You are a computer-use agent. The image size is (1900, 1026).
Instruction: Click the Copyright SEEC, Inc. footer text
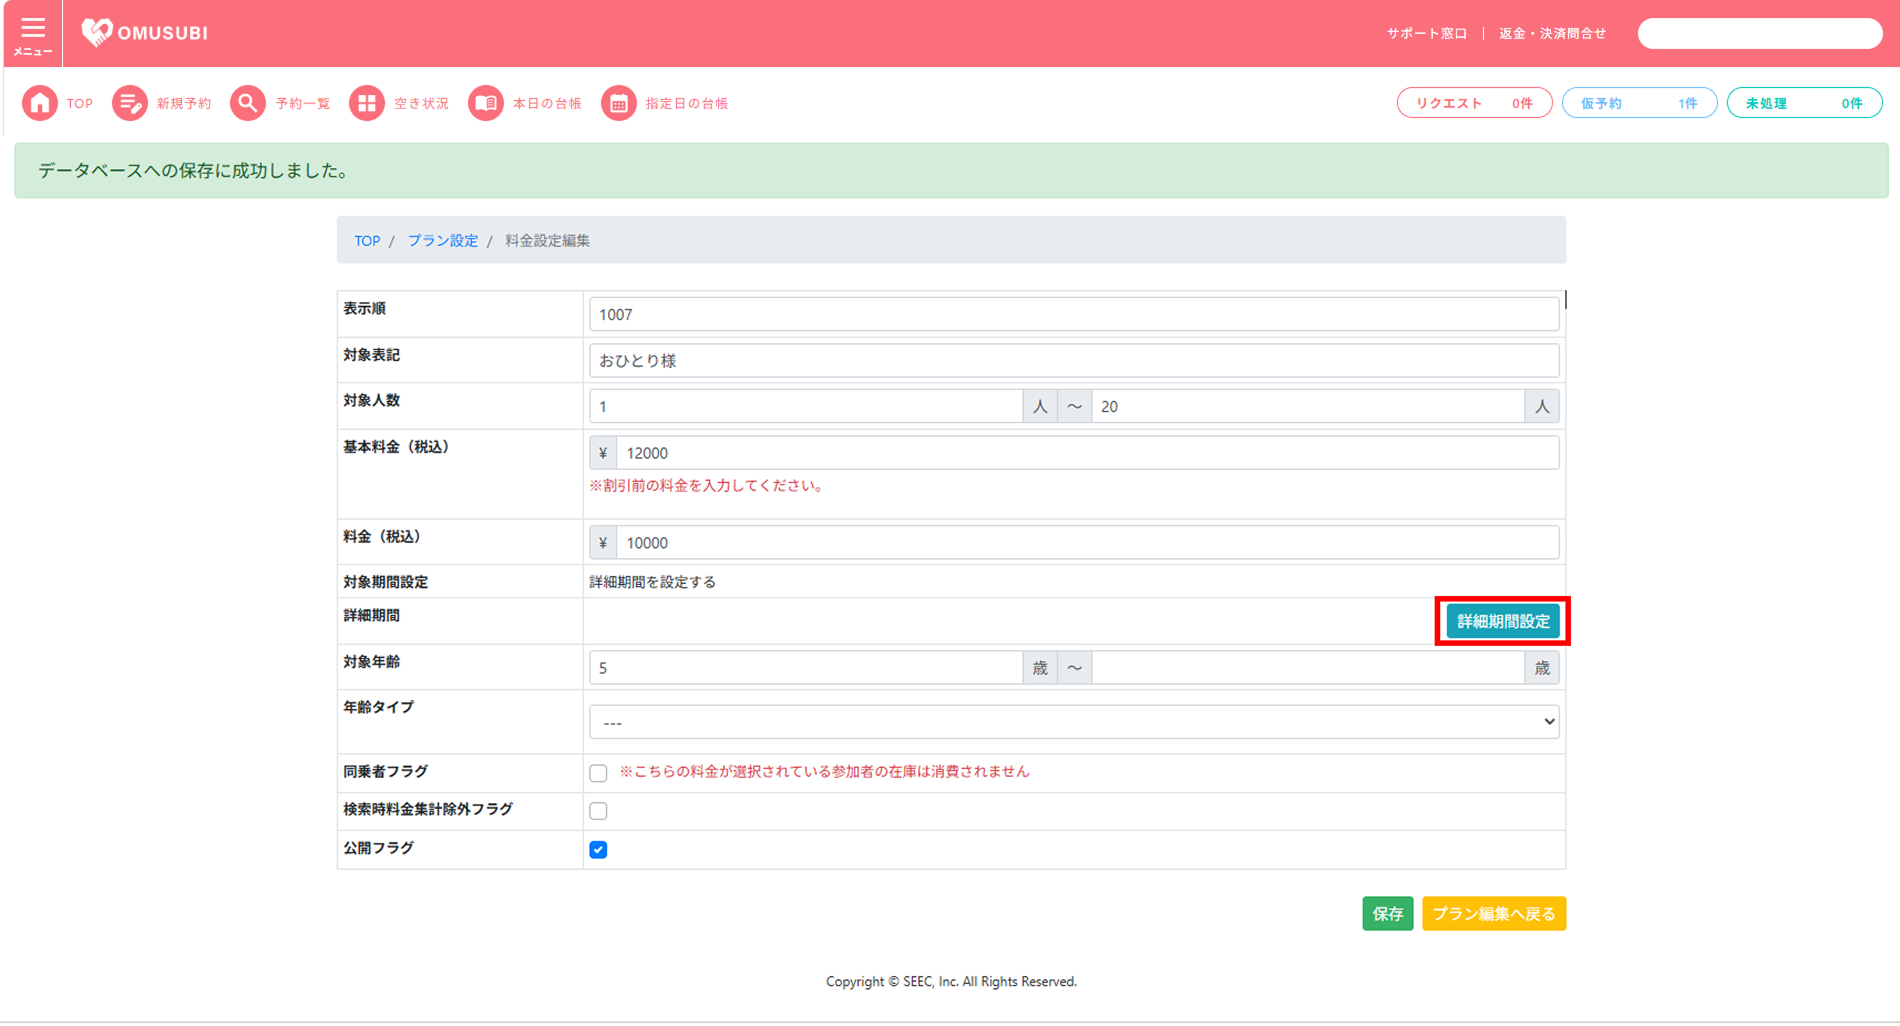(x=951, y=982)
